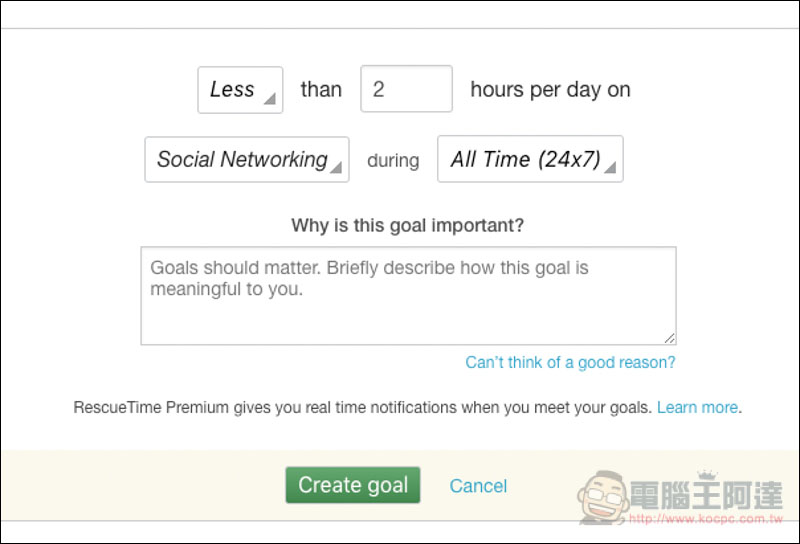Open the Less comparison dropdown
Screen dimensions: 800x544
click(x=240, y=90)
